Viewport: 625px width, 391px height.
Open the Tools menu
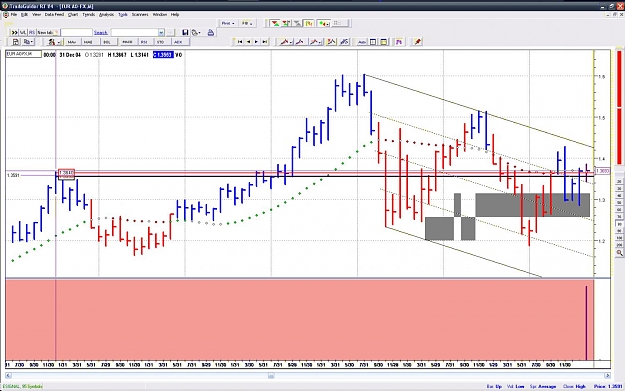point(123,14)
